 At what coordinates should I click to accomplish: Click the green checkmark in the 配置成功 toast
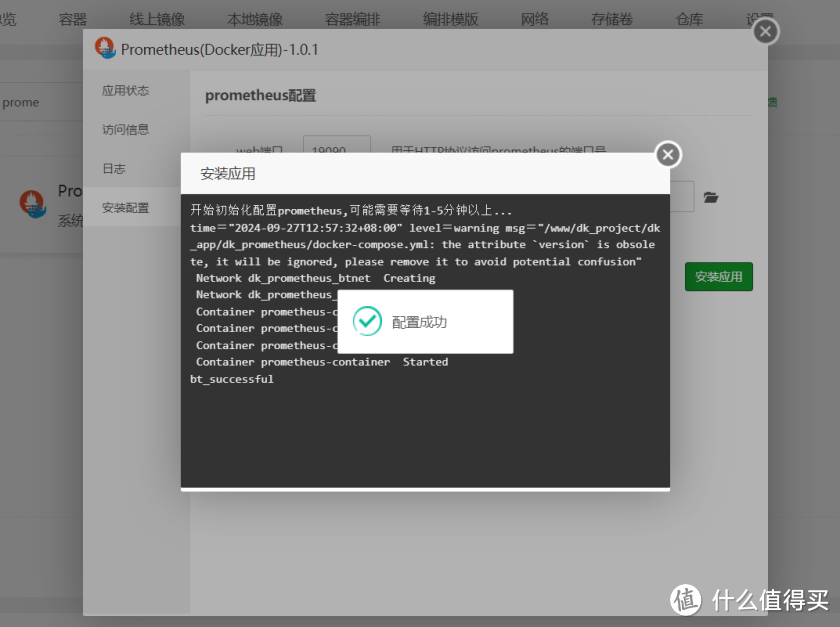369,321
